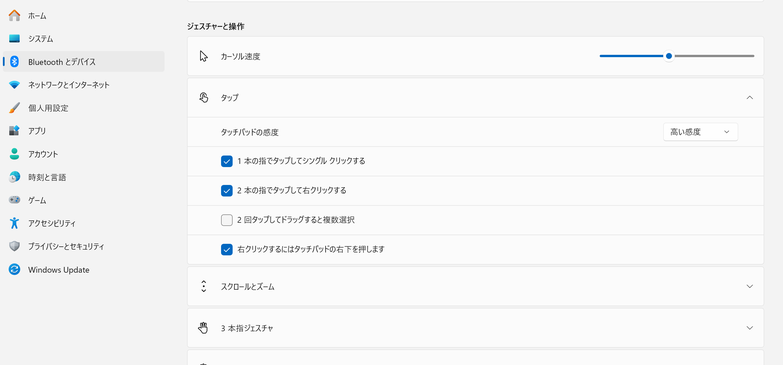Click the network Wi-Fi icon
Image resolution: width=783 pixels, height=365 pixels.
pos(14,85)
